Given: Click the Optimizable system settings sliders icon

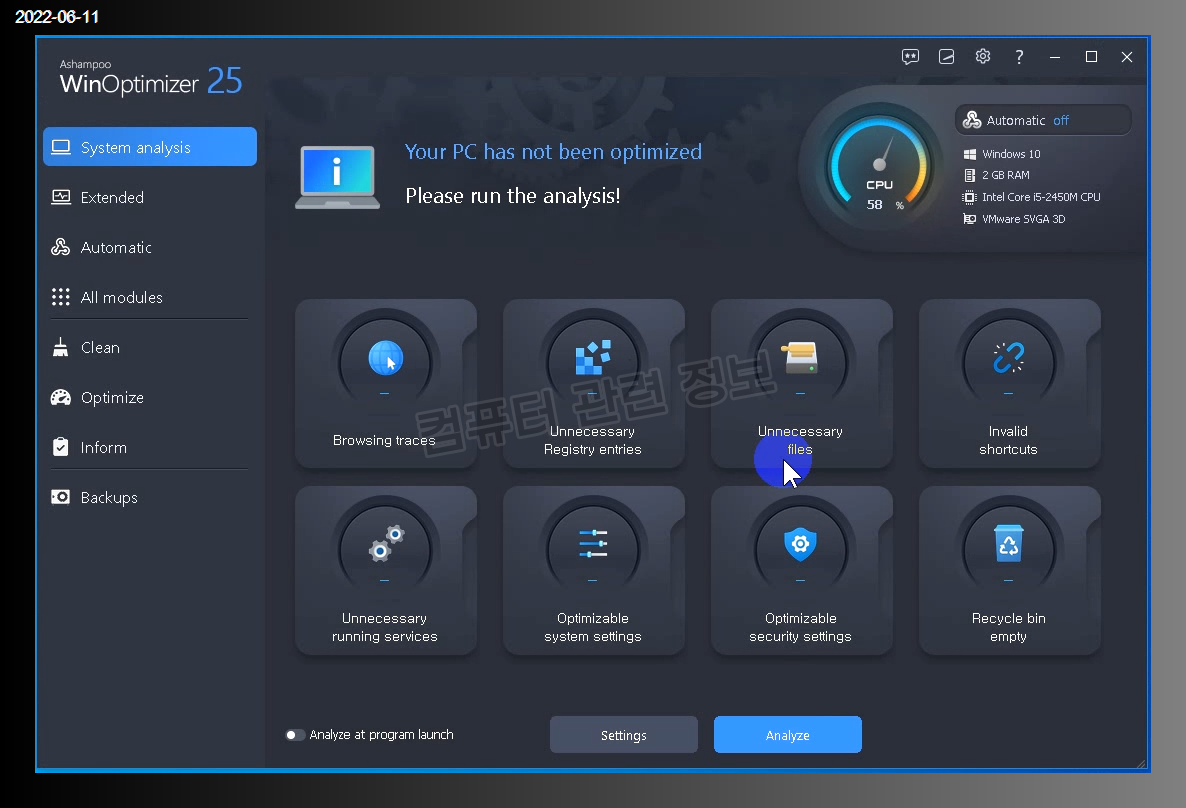Looking at the screenshot, I should click(x=593, y=544).
